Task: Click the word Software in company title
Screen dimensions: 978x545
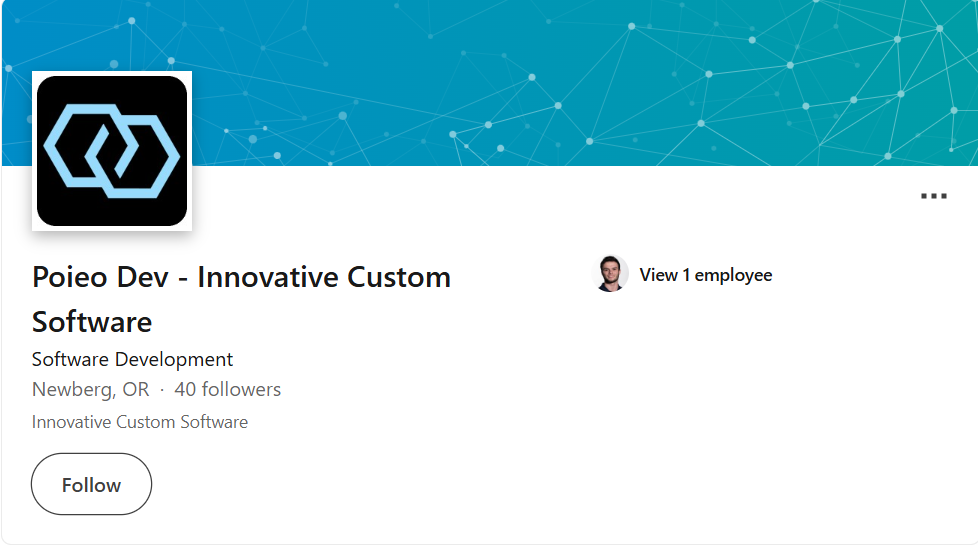Action: [x=92, y=322]
